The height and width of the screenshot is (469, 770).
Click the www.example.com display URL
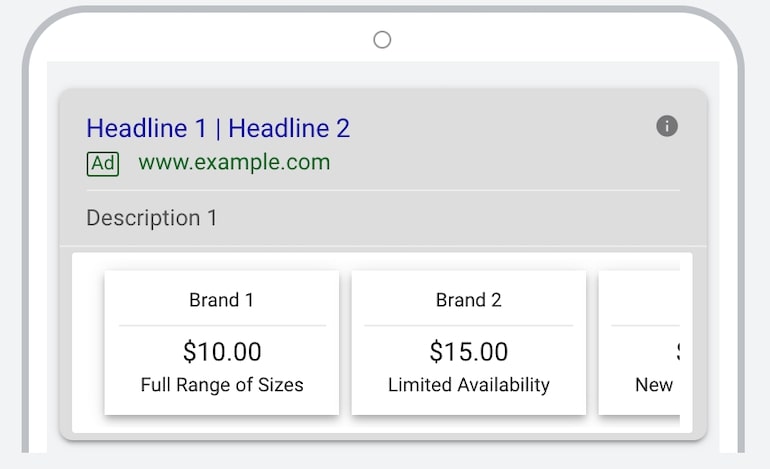point(234,162)
